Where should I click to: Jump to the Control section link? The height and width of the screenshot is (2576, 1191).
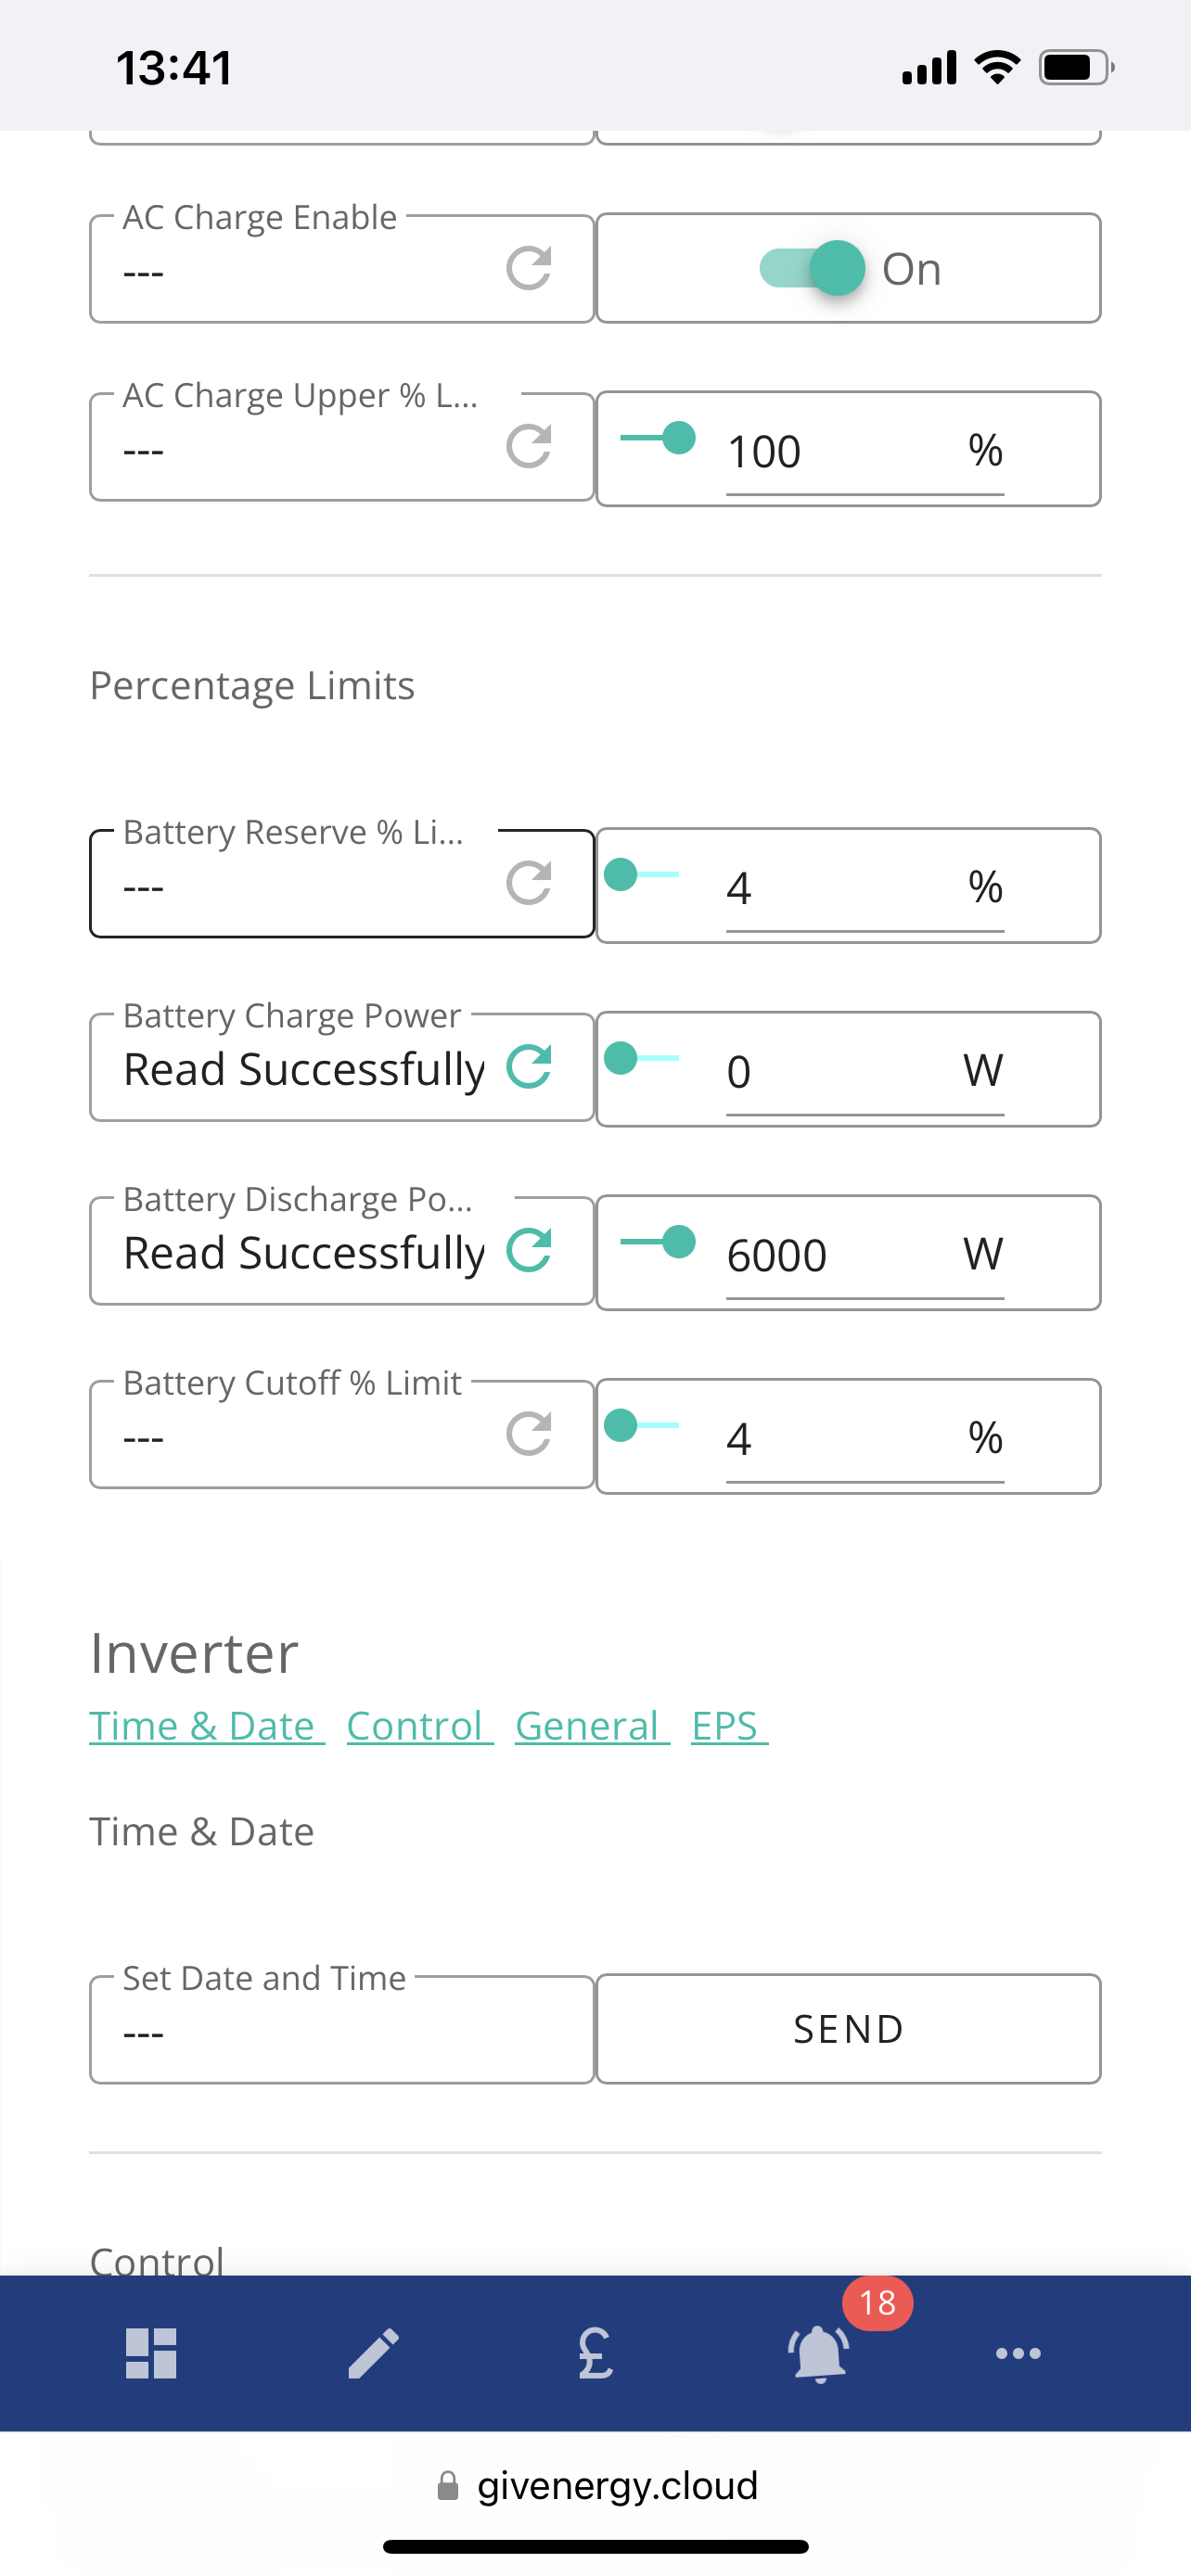tap(420, 1726)
